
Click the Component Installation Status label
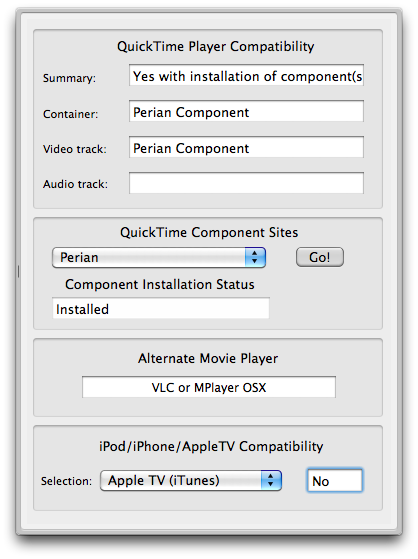[160, 284]
